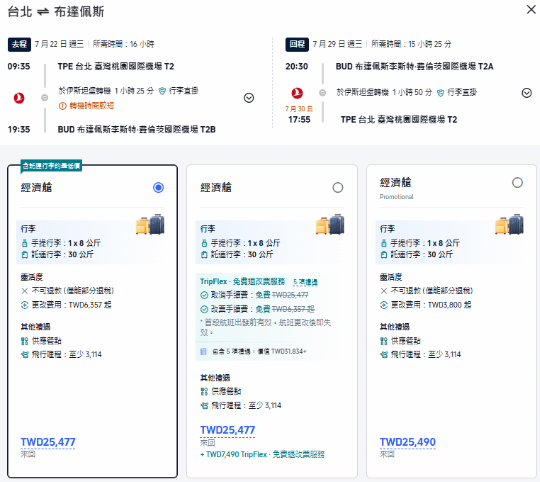Click luggage illustration in TripFlex fare card
The height and width of the screenshot is (482, 540).
pos(330,224)
